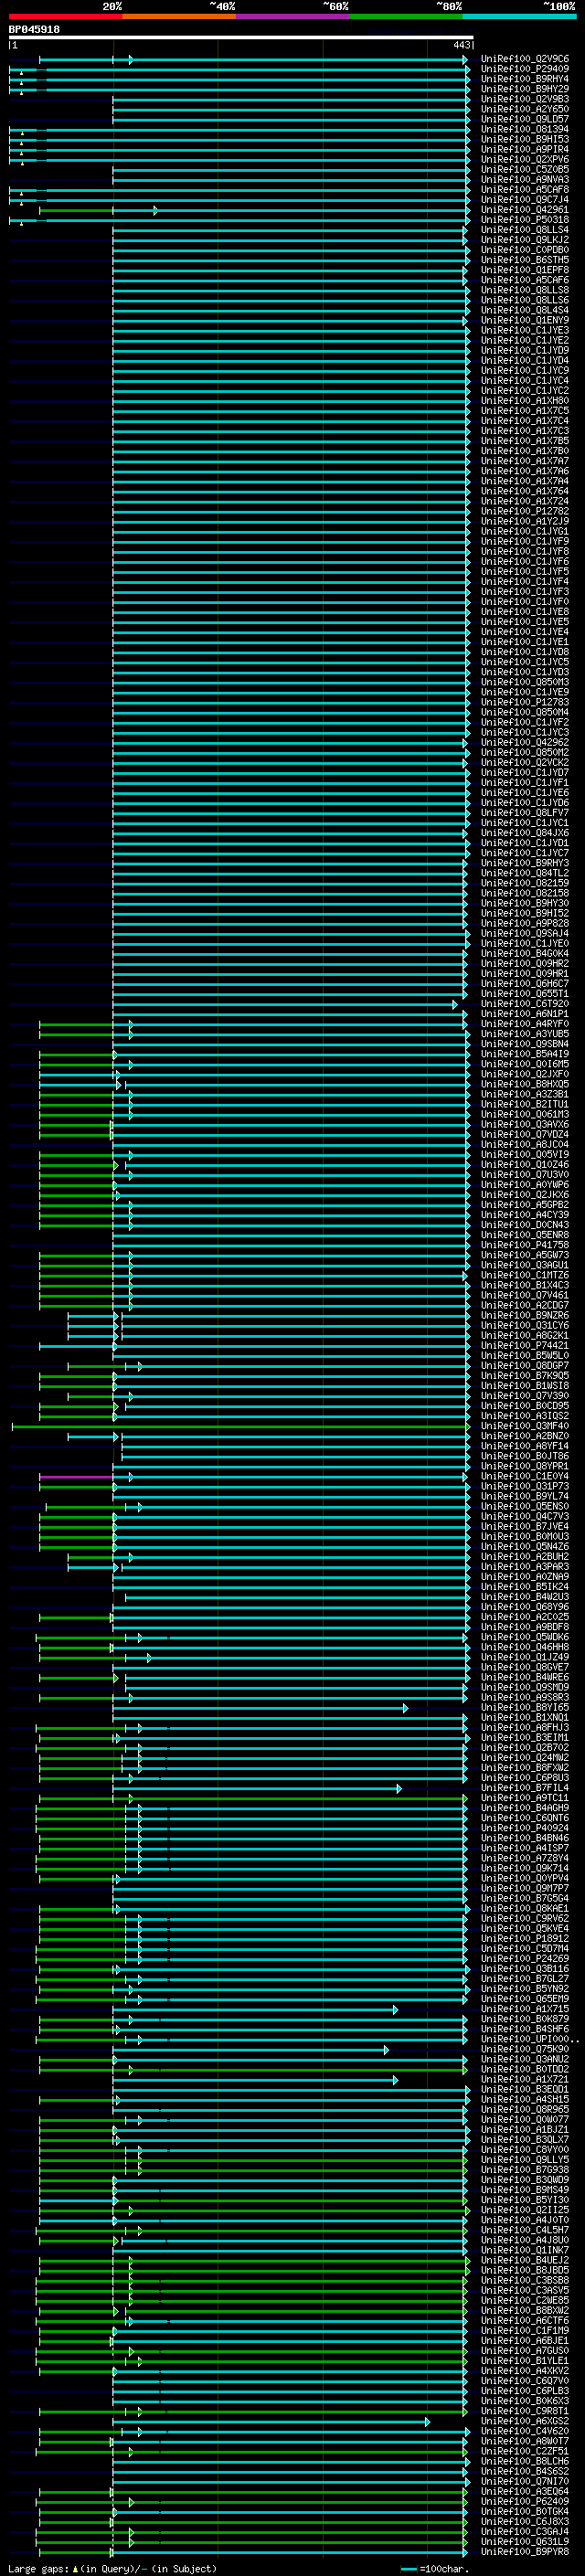Screen dimensions: 585x2576
Task: Open hit UniRef100_Q2V9B3
Action: (525, 99)
